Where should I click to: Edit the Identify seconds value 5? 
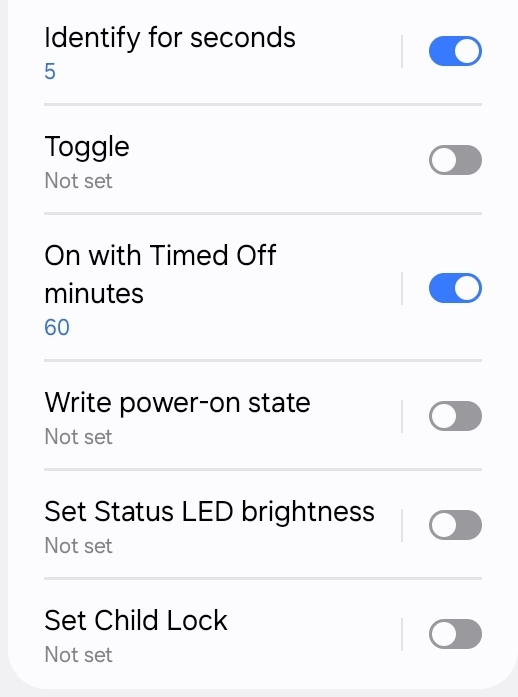pos(50,72)
